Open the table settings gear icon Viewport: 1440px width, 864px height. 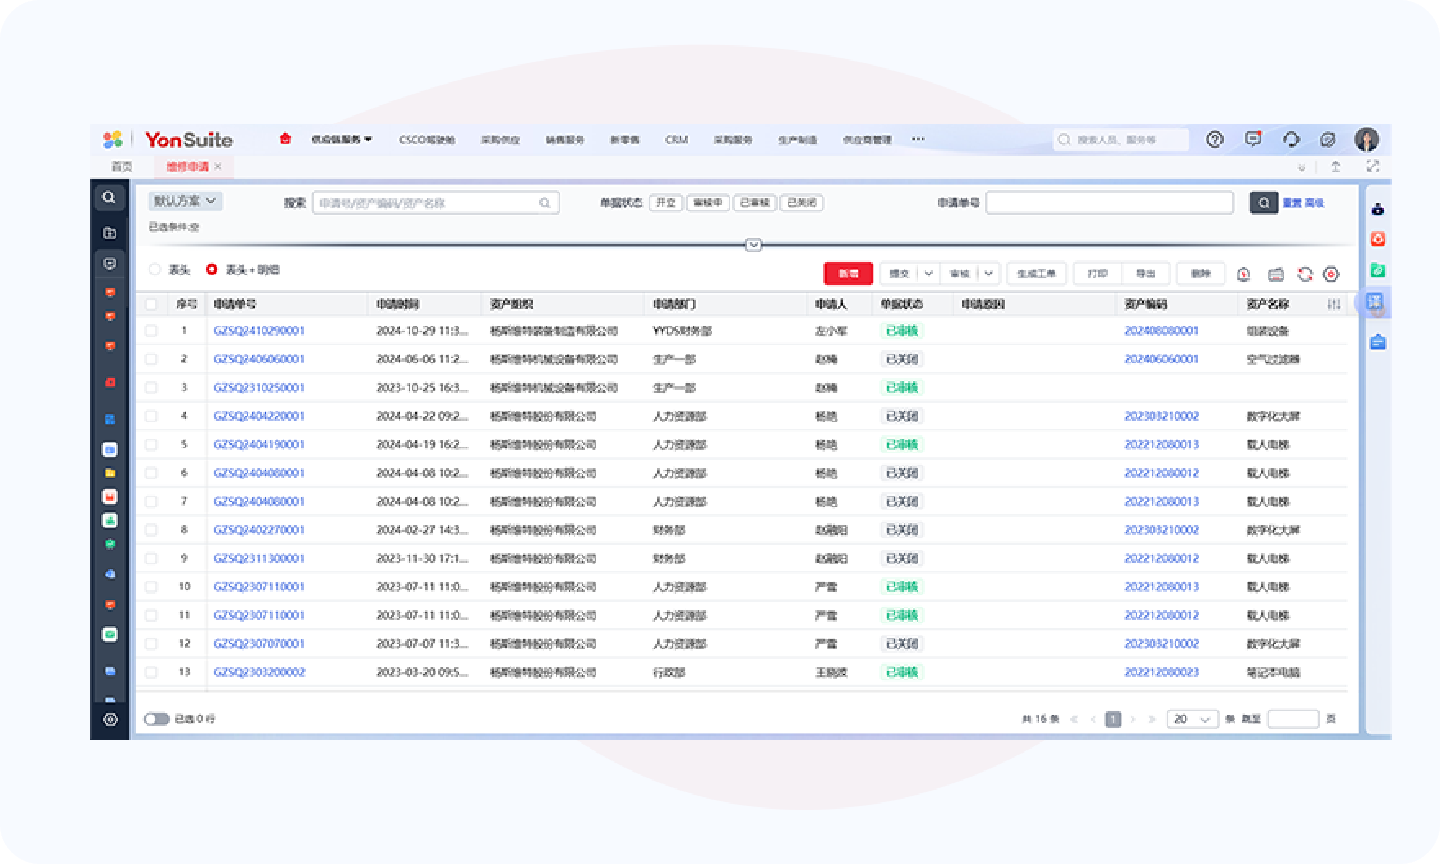pyautogui.click(x=1331, y=274)
